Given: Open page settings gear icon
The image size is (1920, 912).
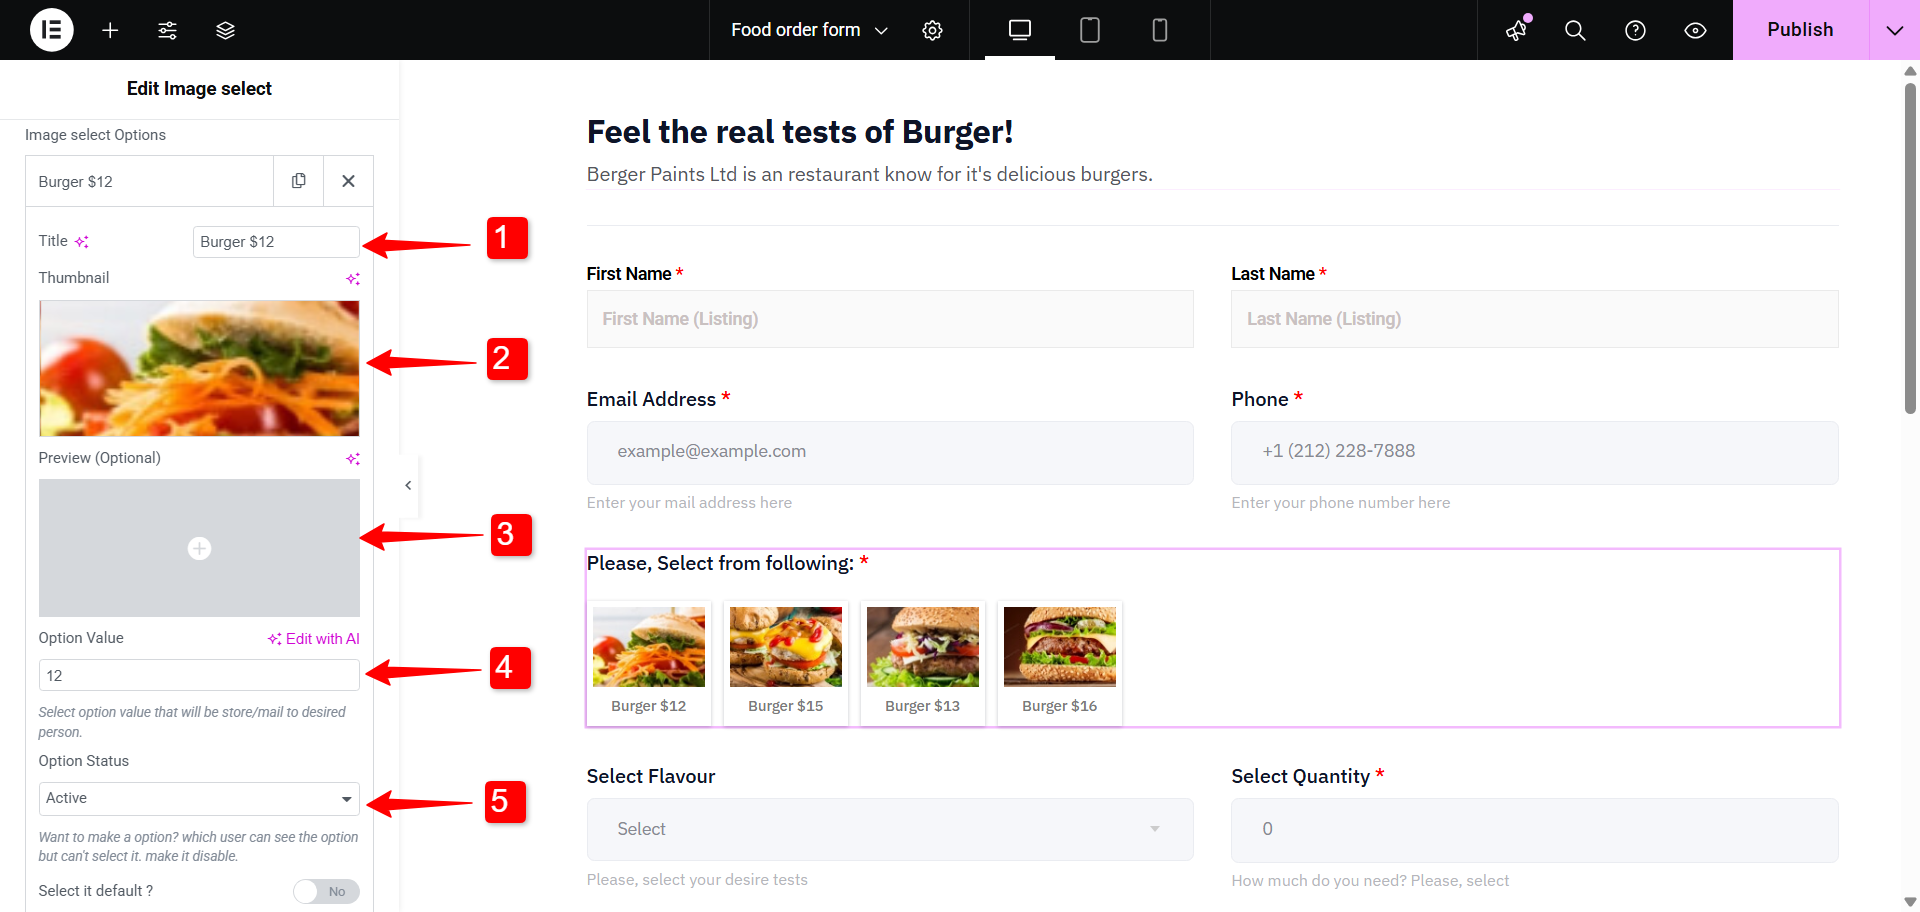Looking at the screenshot, I should [932, 30].
